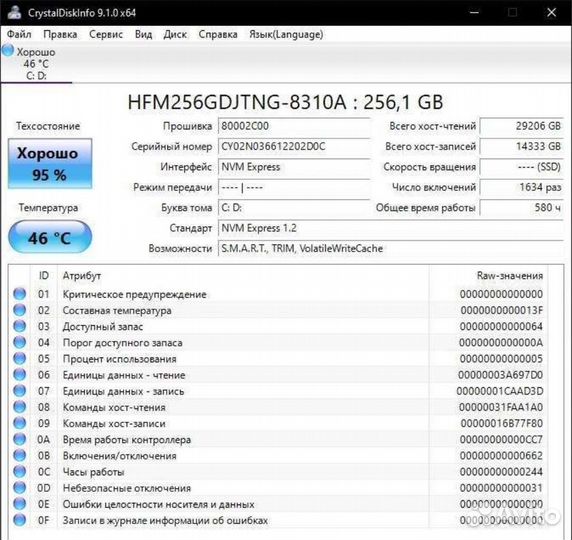Click the blue disk status orb beside Хорошо 46 °C
Screen dimensions: 572x540
[8, 50]
